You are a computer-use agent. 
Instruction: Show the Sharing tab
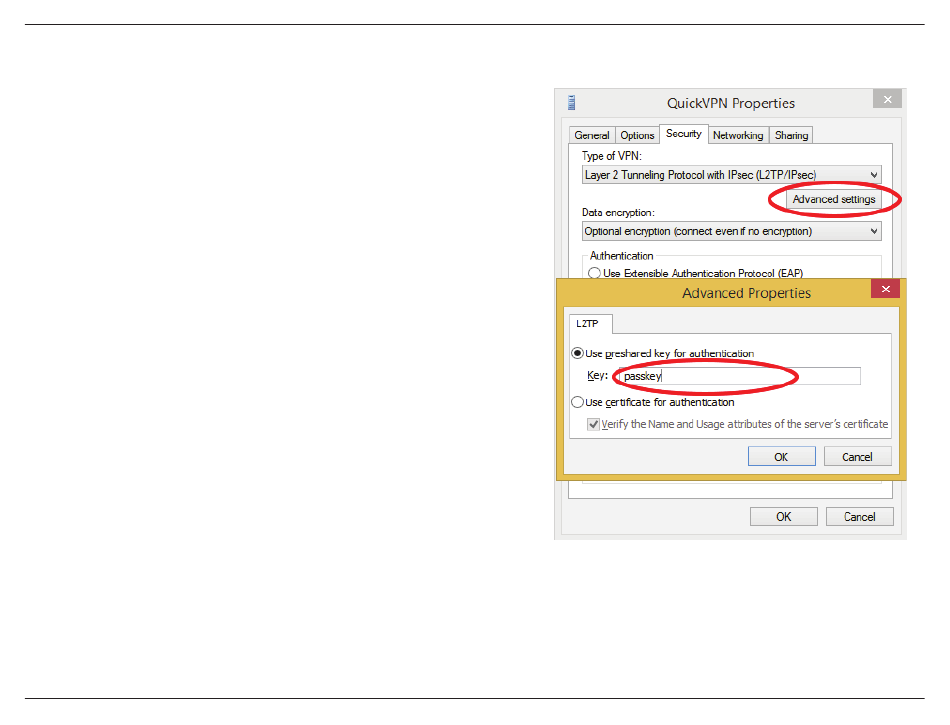(x=791, y=135)
